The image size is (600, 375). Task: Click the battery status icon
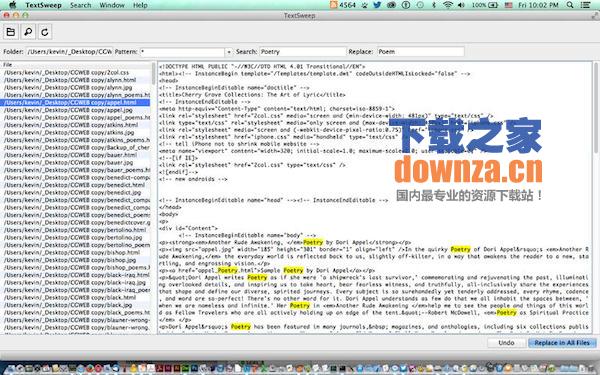[493, 5]
